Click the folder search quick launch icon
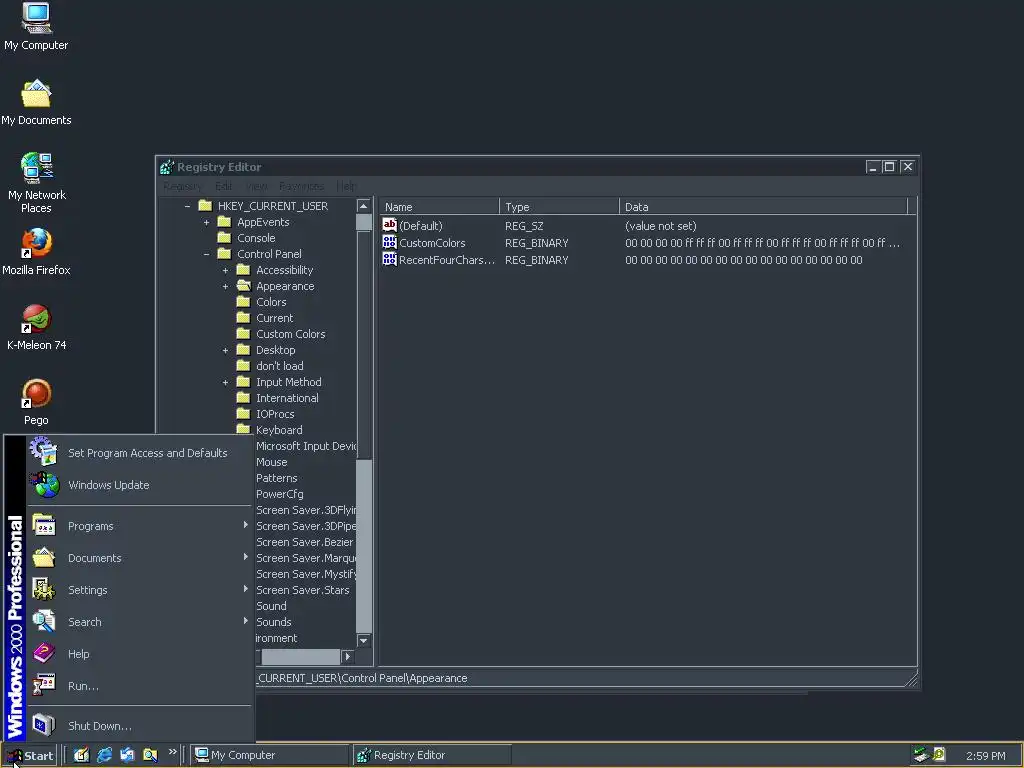This screenshot has height=768, width=1024. (x=150, y=755)
